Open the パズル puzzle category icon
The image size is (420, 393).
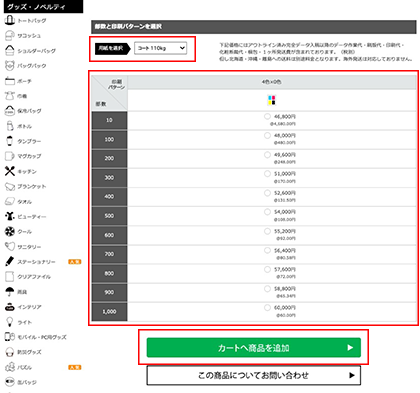(10, 367)
